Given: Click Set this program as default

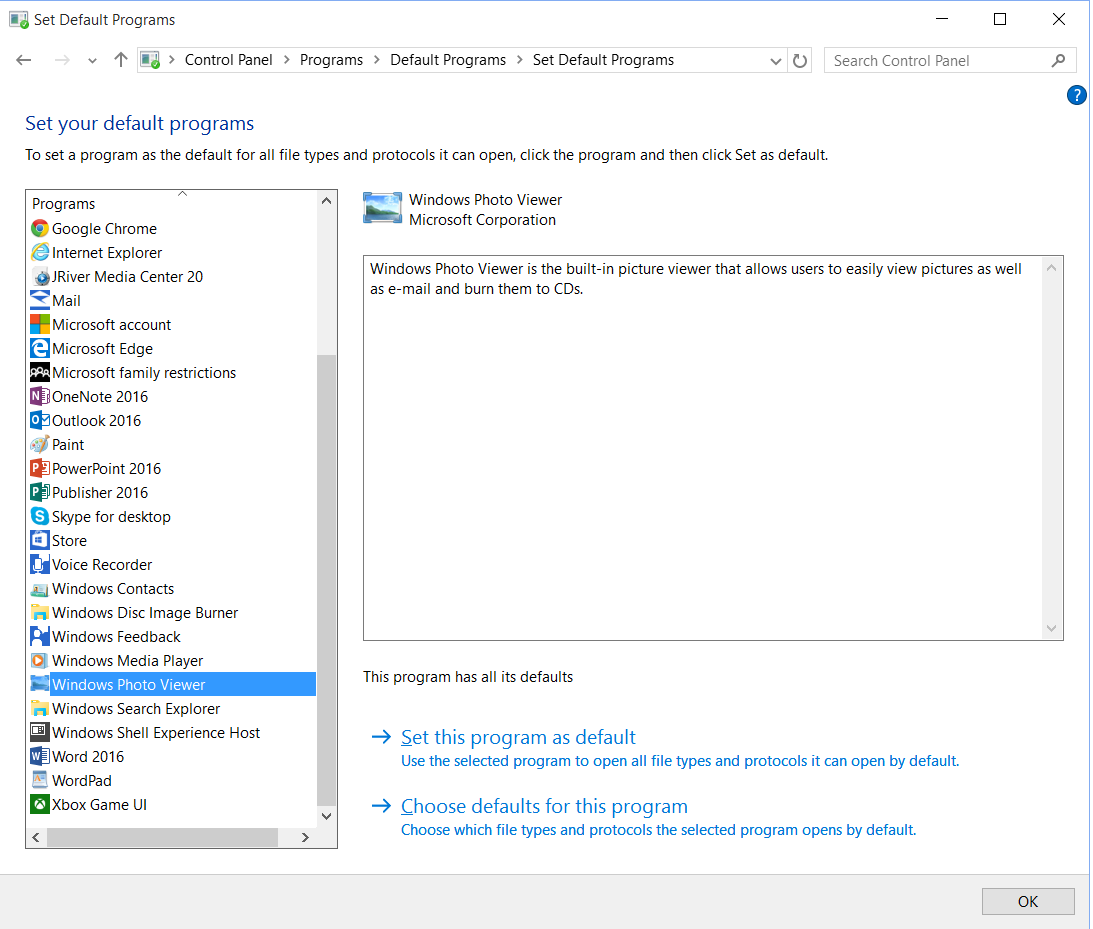Looking at the screenshot, I should [x=518, y=737].
